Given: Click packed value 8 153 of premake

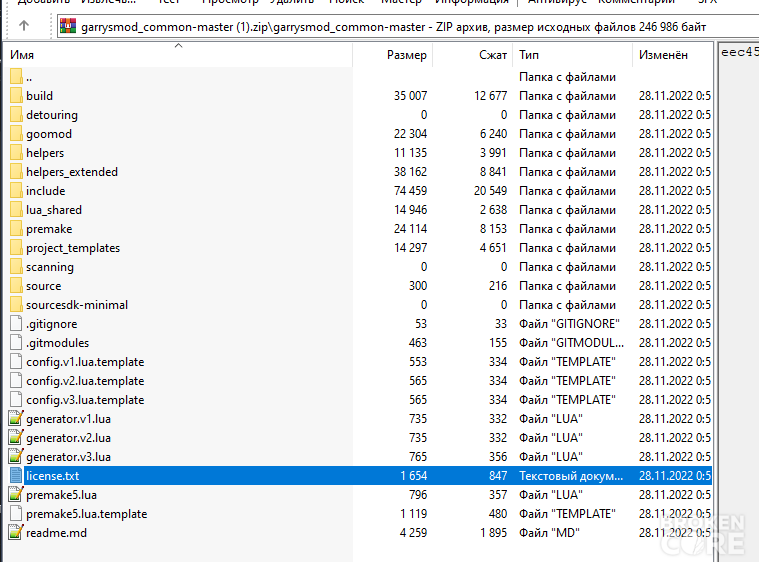Looking at the screenshot, I should coord(493,228).
